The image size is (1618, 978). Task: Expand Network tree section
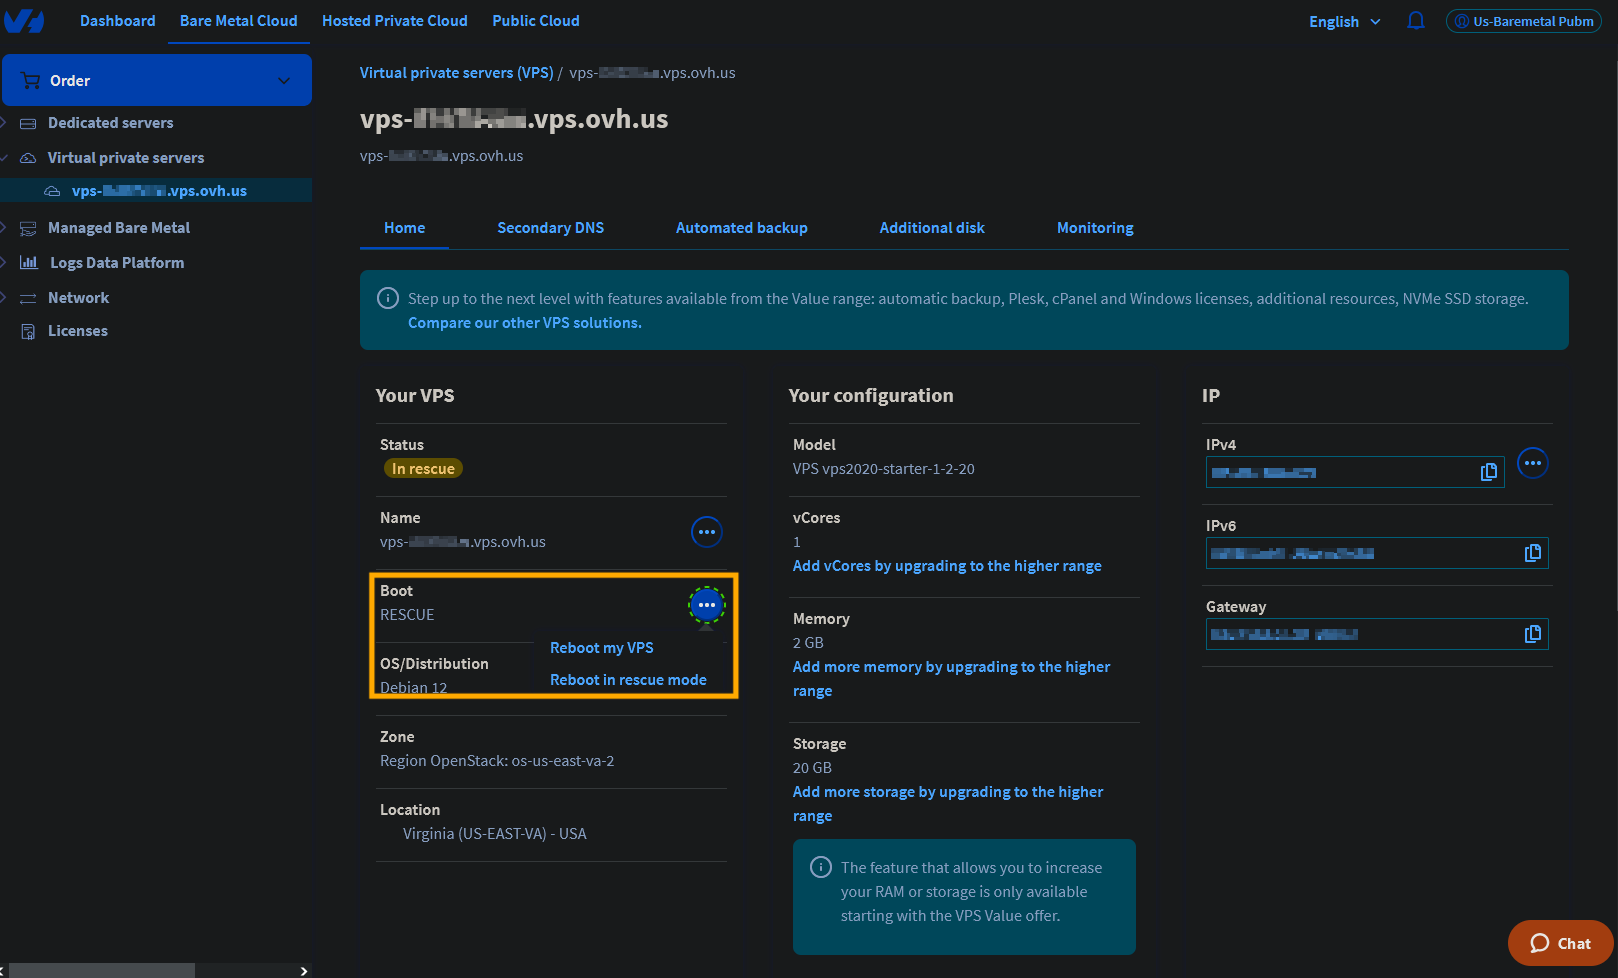4,298
